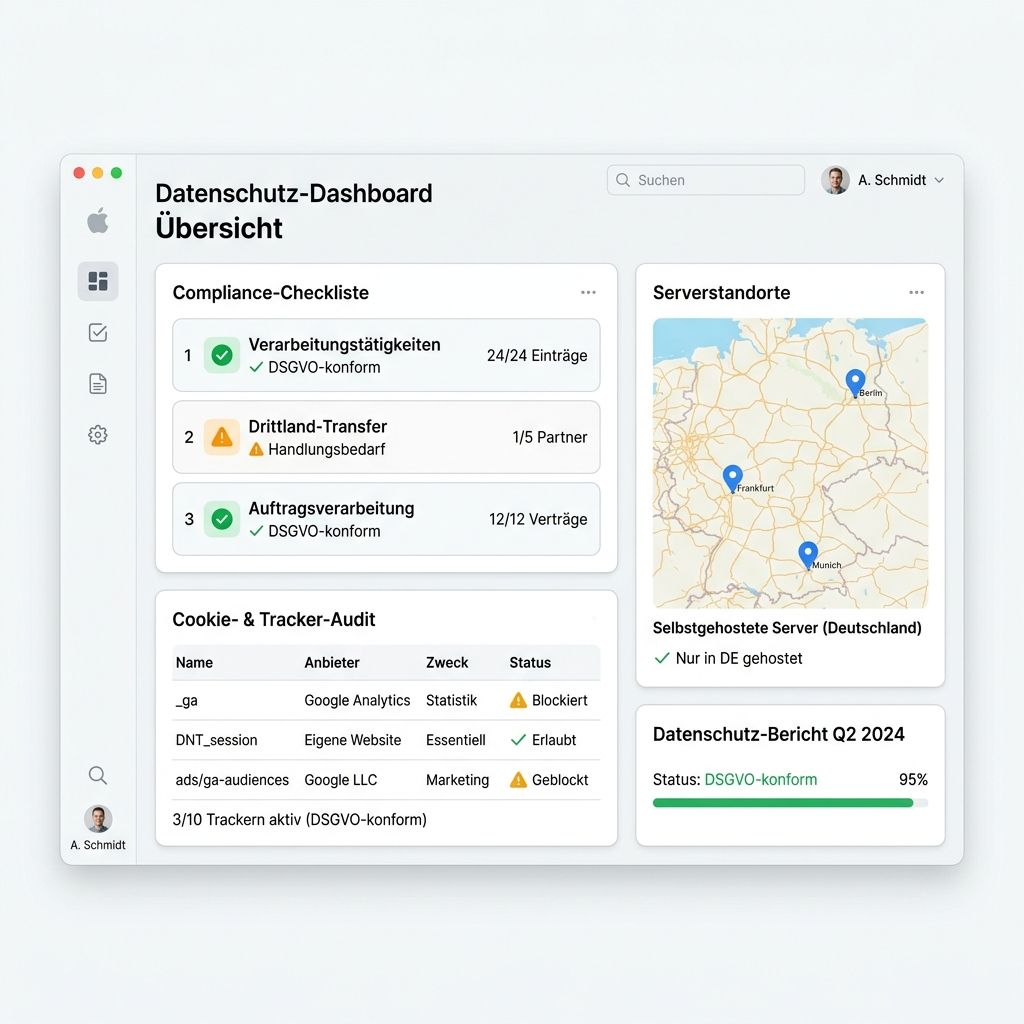This screenshot has width=1024, height=1024.
Task: Click into the Suchen search field
Action: [x=706, y=180]
